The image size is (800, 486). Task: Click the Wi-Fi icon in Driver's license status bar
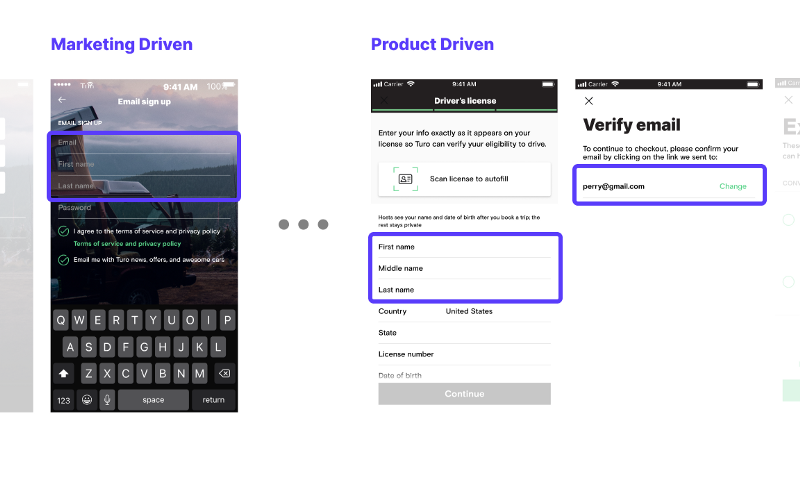point(411,84)
